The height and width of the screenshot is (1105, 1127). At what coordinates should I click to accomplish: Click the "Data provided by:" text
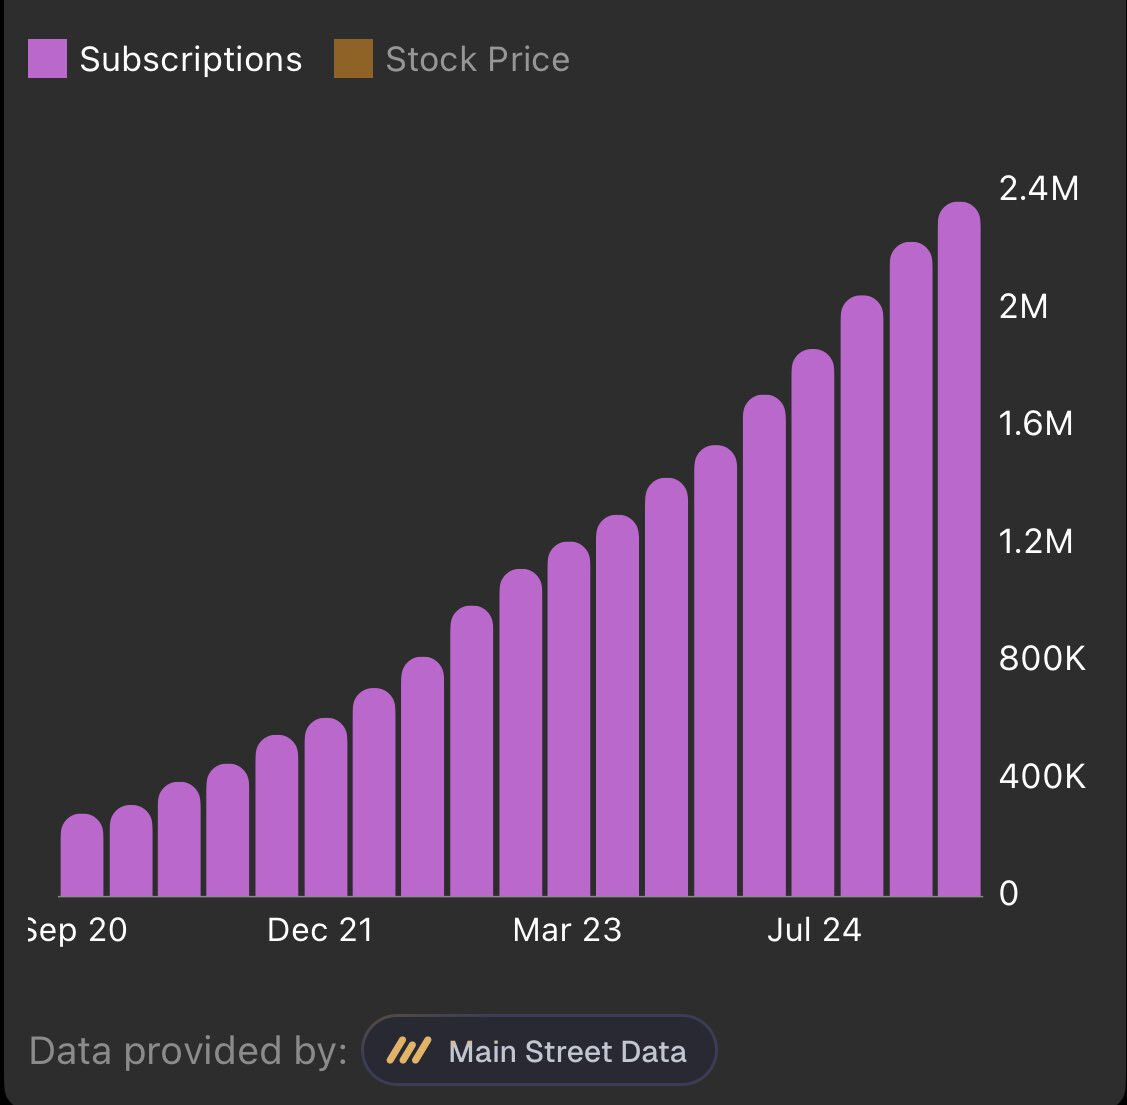[188, 1051]
